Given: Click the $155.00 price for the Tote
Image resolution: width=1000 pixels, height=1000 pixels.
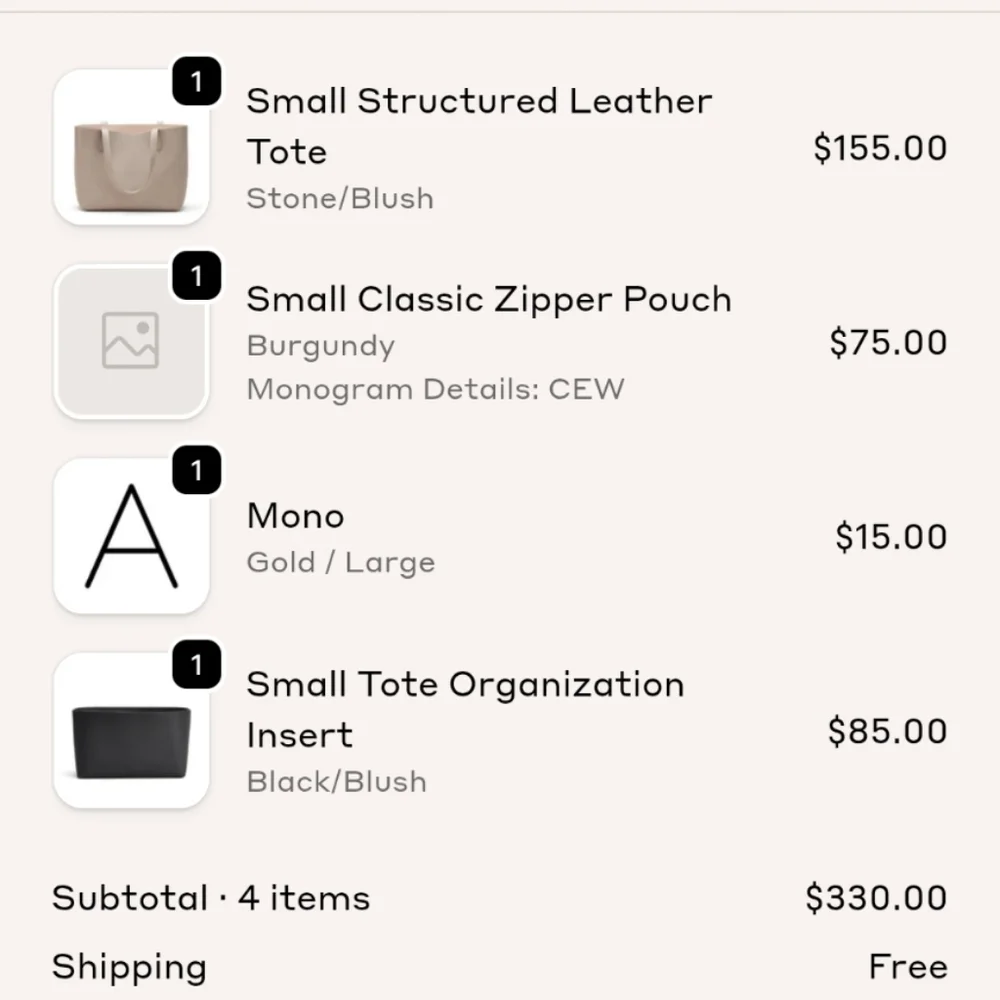Looking at the screenshot, I should pos(881,147).
